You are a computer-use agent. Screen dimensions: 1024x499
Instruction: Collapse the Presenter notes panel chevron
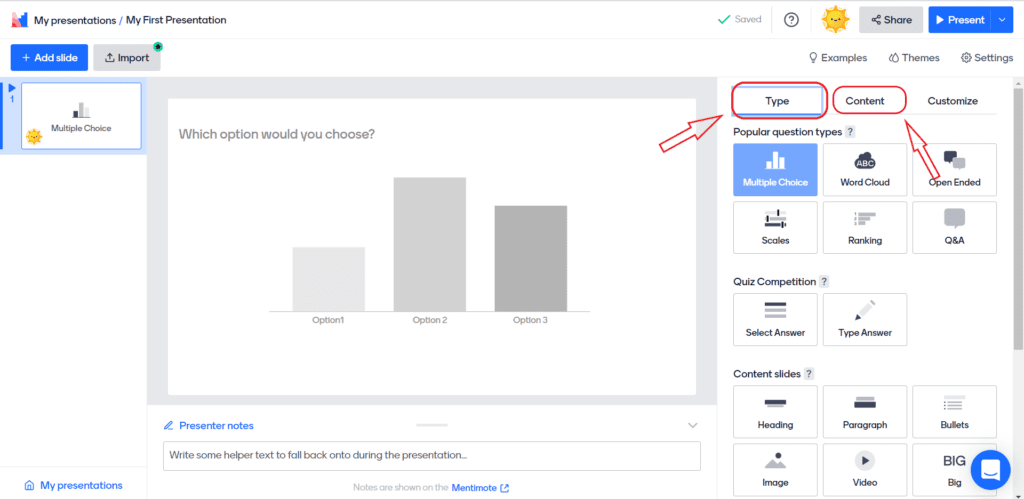[x=693, y=425]
